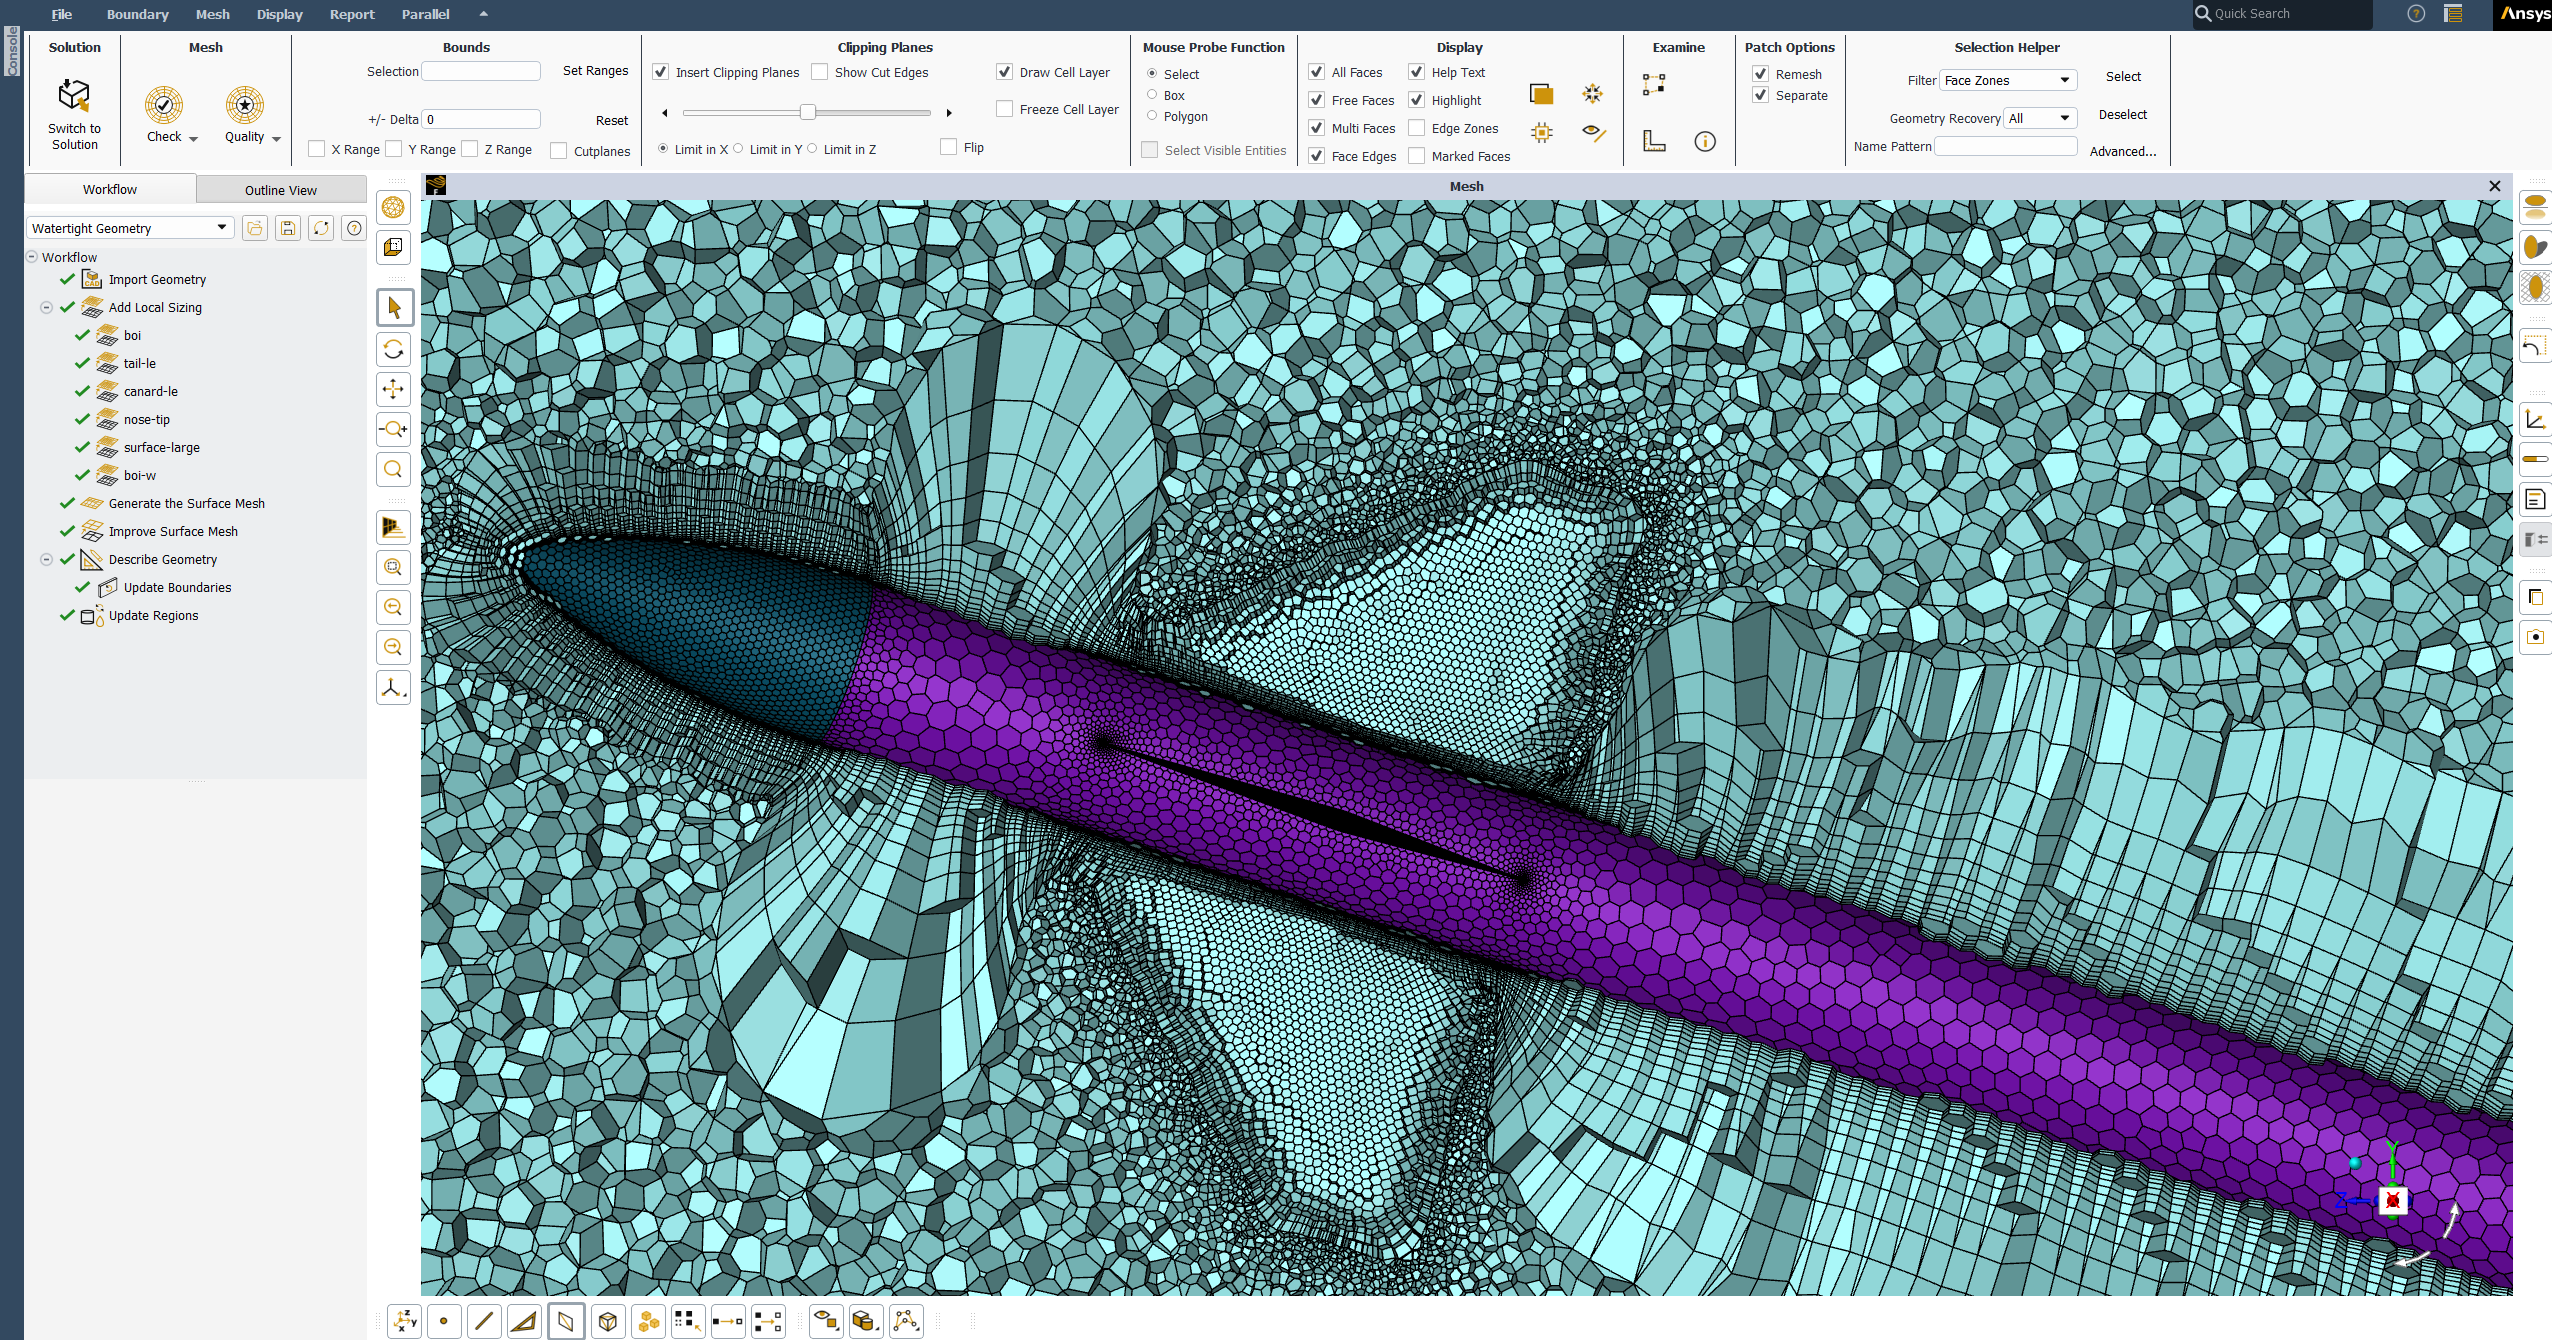
Task: Click the Quick Search field
Action: click(2282, 14)
